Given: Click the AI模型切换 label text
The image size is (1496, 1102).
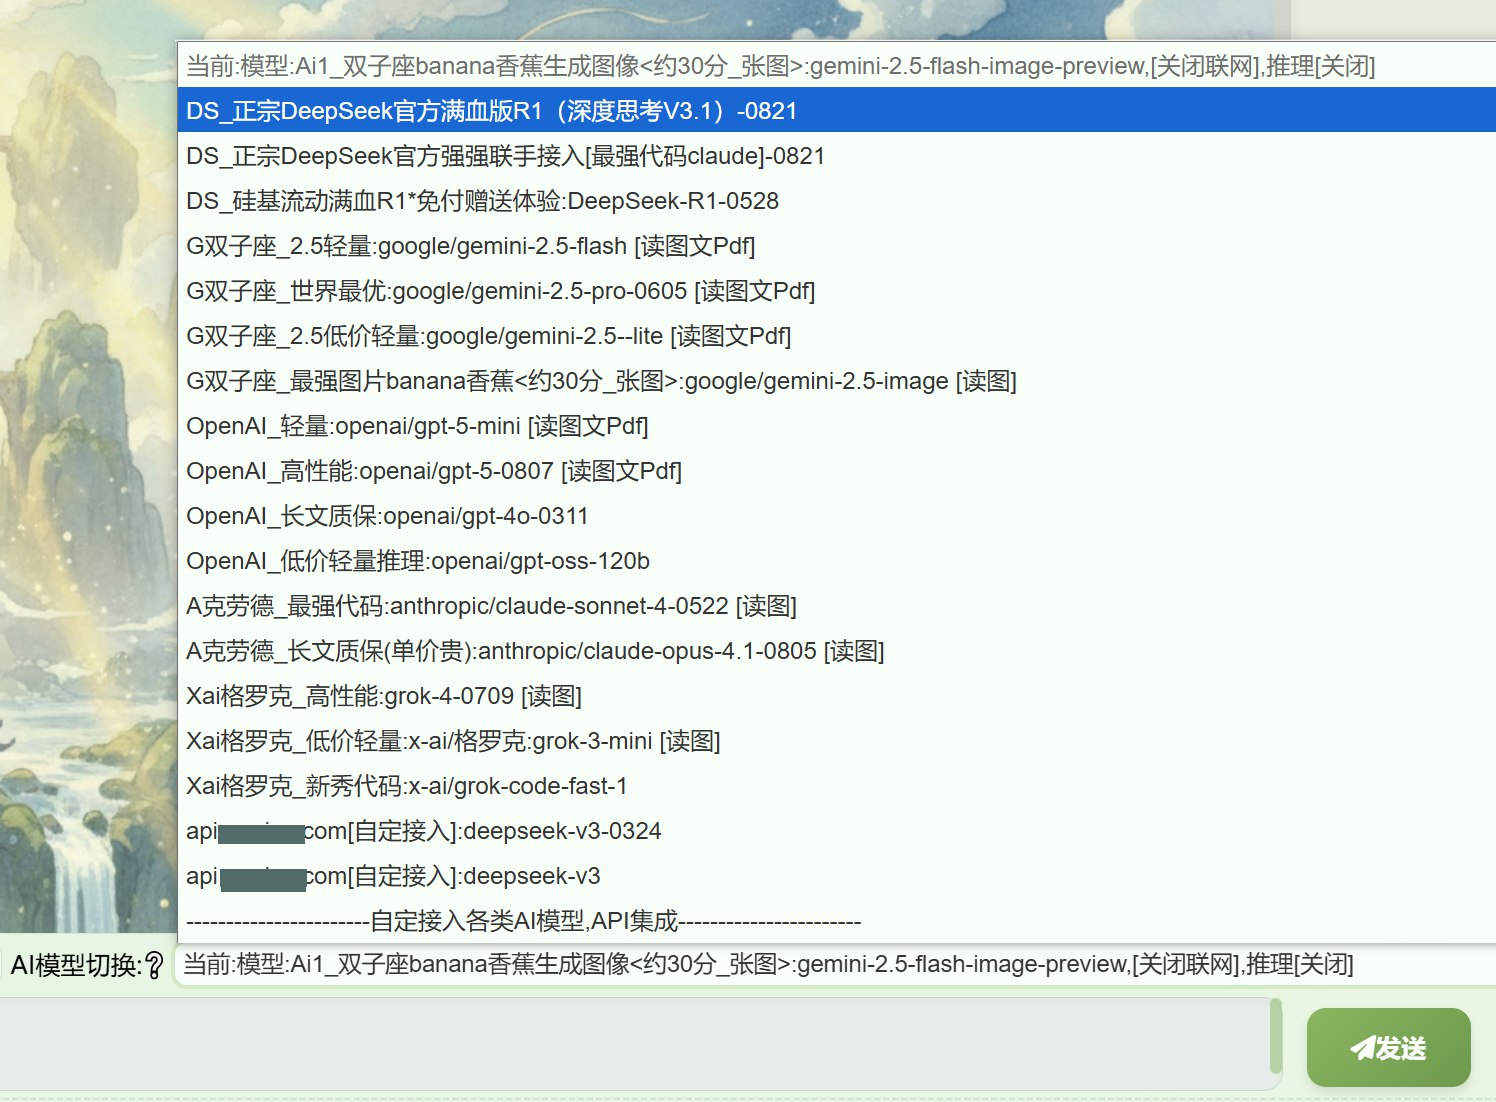Looking at the screenshot, I should [x=75, y=965].
